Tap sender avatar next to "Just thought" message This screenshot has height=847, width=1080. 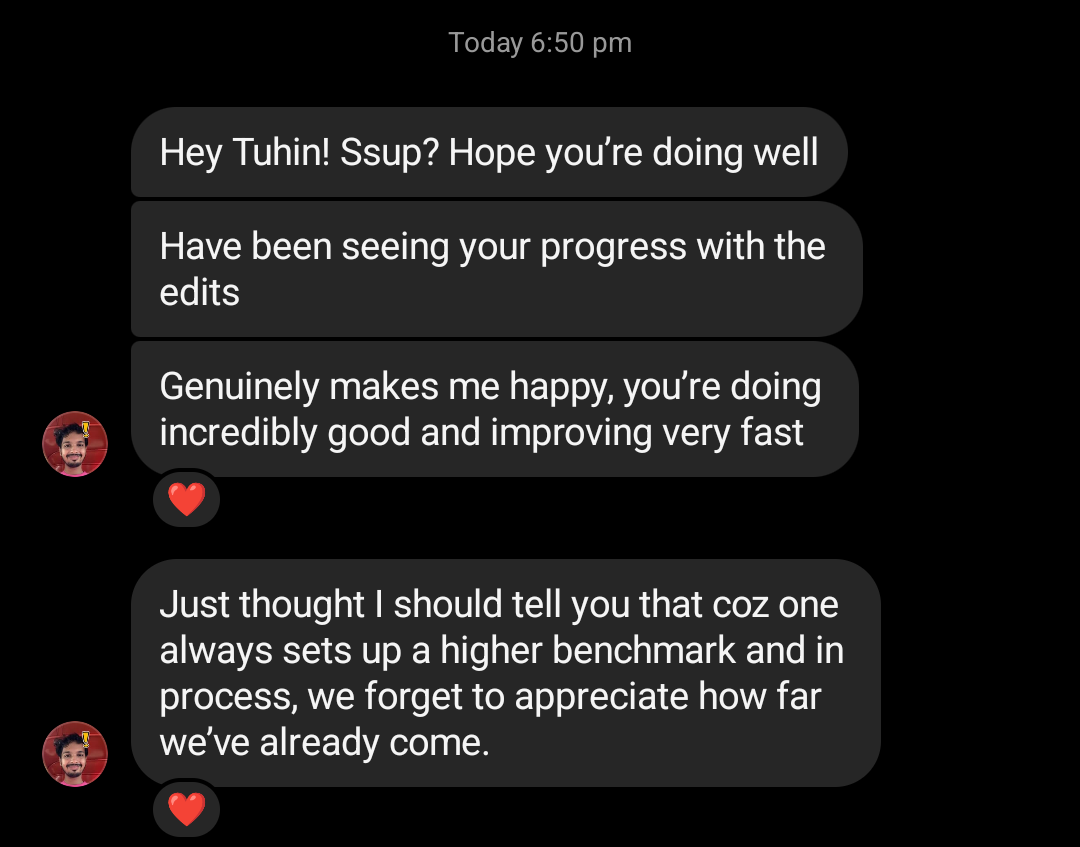[74, 754]
